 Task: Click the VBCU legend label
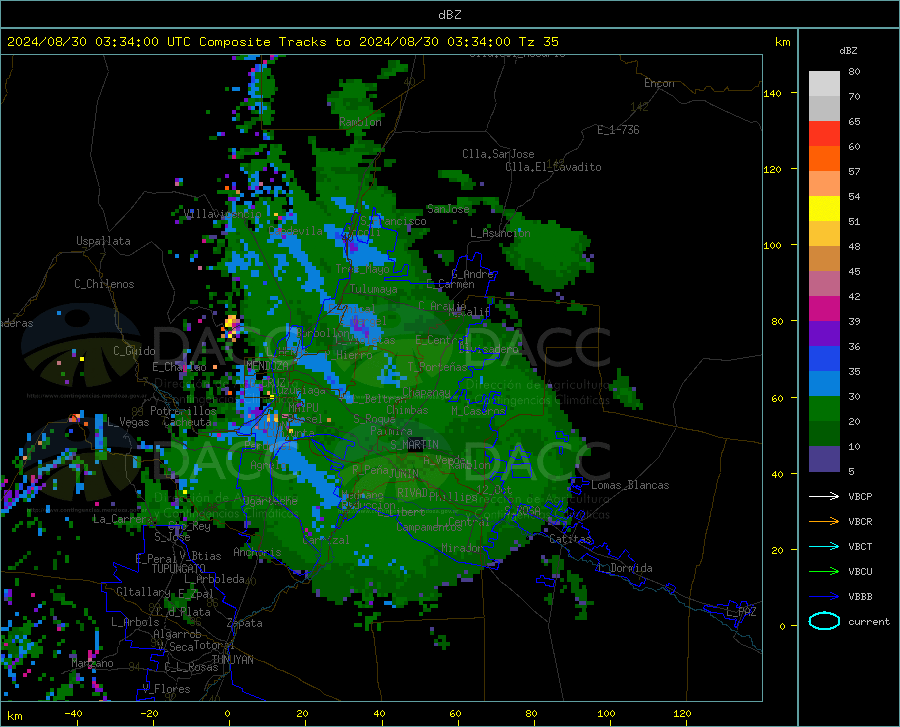(x=860, y=572)
